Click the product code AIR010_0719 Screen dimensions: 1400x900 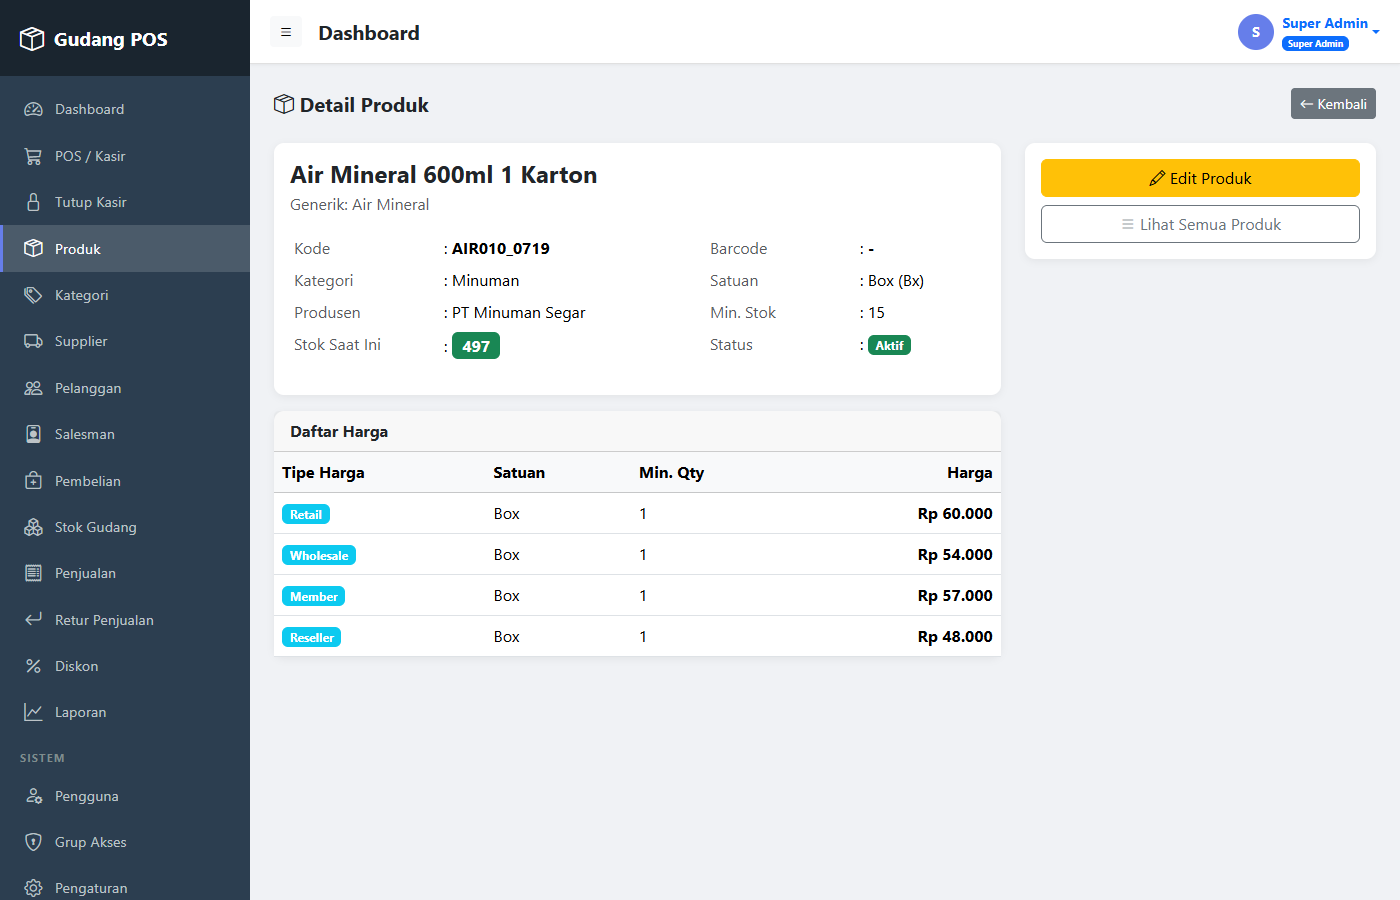click(x=501, y=248)
